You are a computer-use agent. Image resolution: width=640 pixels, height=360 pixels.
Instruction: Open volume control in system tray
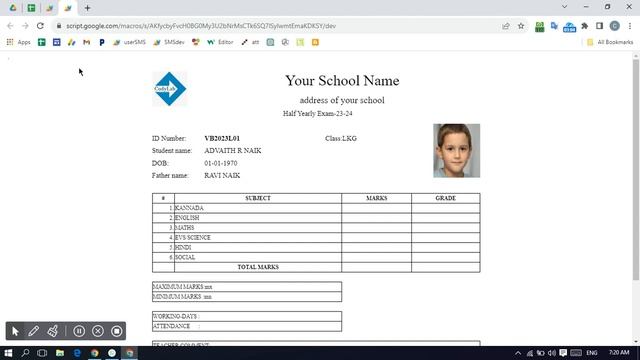pyautogui.click(x=552, y=353)
